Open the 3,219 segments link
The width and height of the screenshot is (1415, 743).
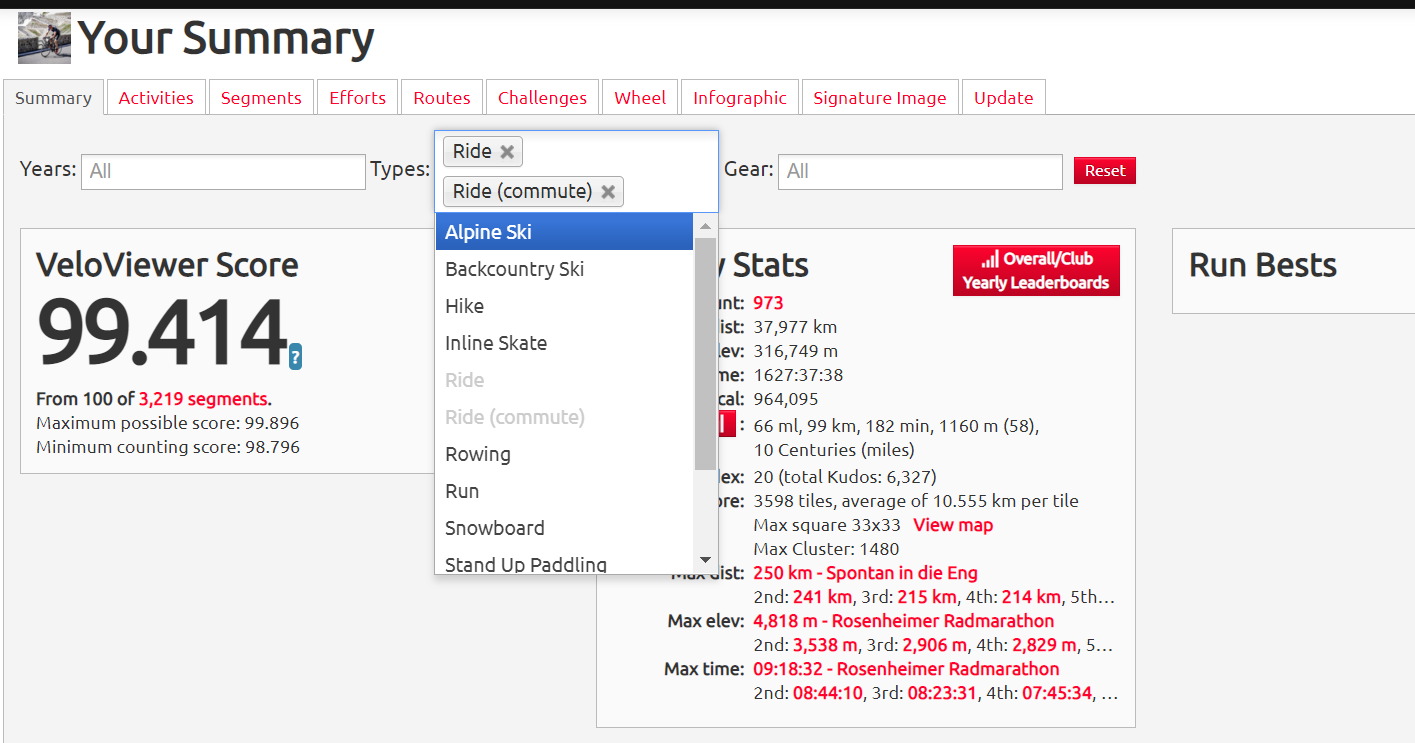[x=203, y=398]
